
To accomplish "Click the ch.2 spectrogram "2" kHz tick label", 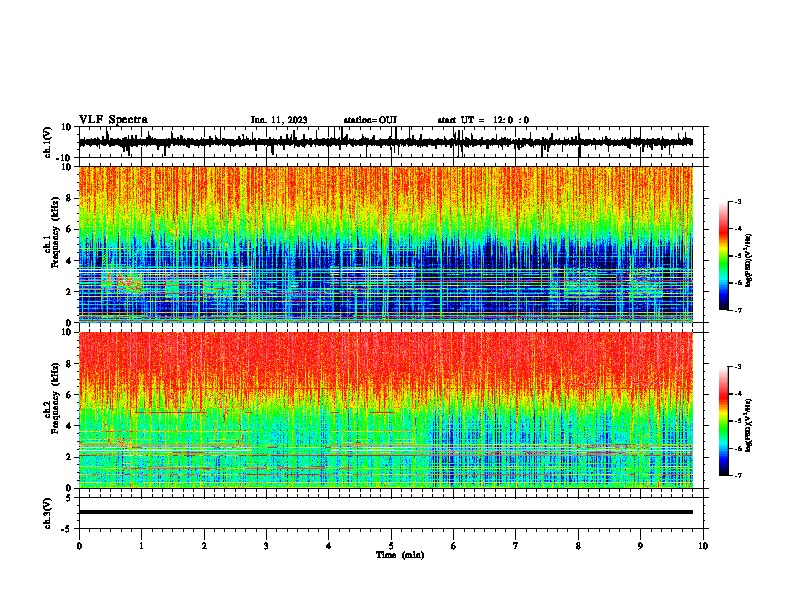I will 70,457.
